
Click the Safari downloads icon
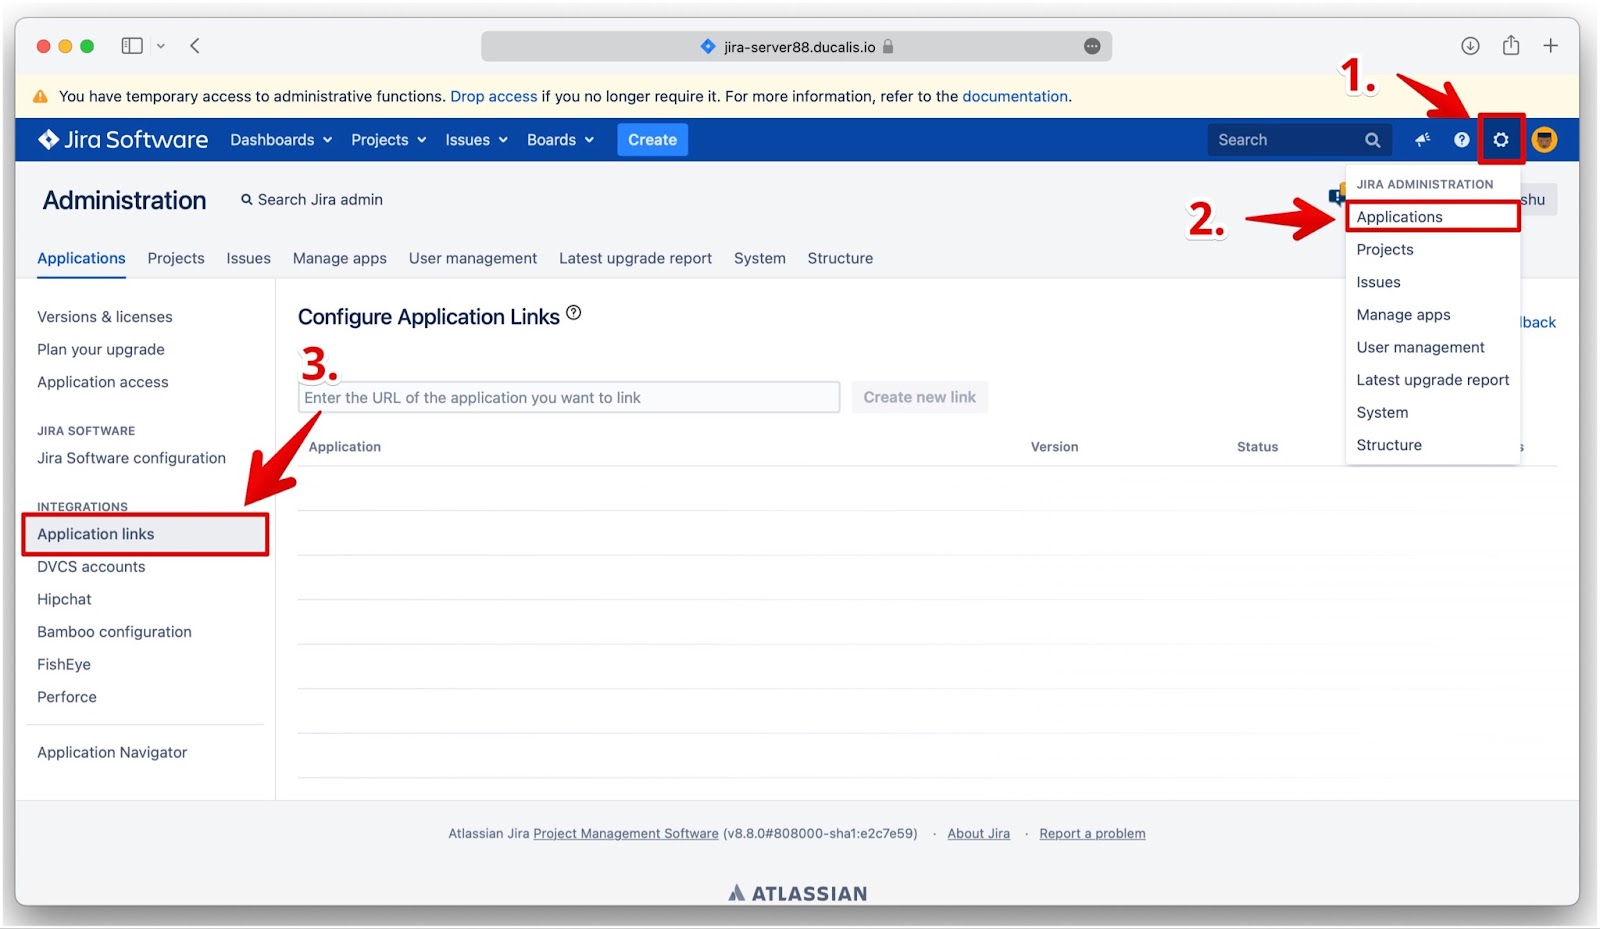tap(1469, 45)
